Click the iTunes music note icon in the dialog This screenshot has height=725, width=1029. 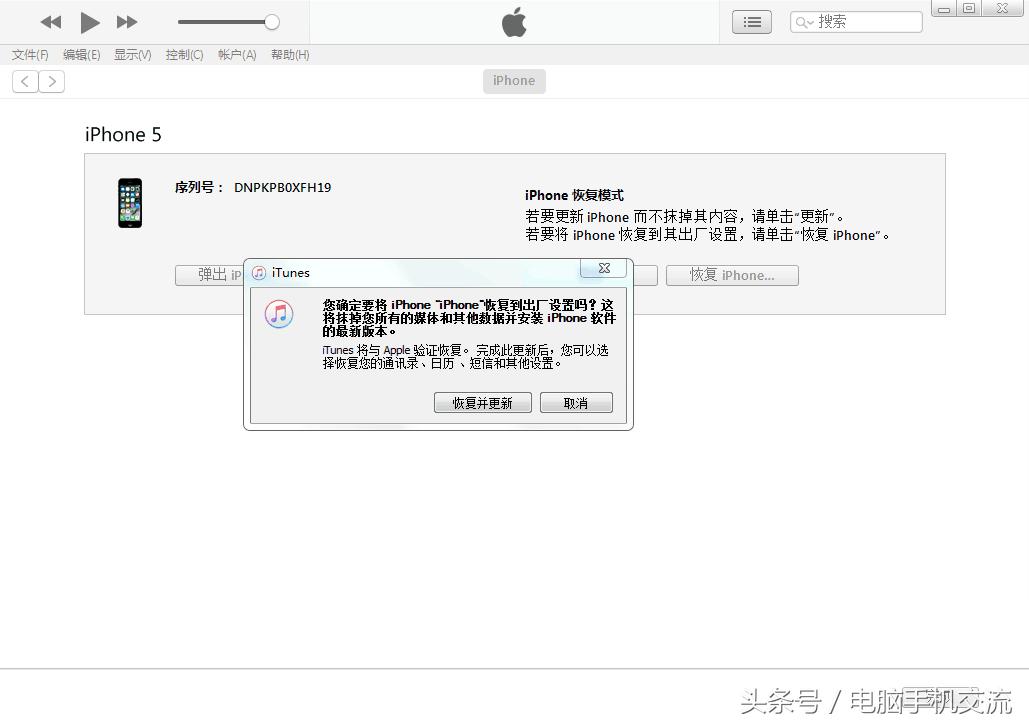[x=278, y=314]
